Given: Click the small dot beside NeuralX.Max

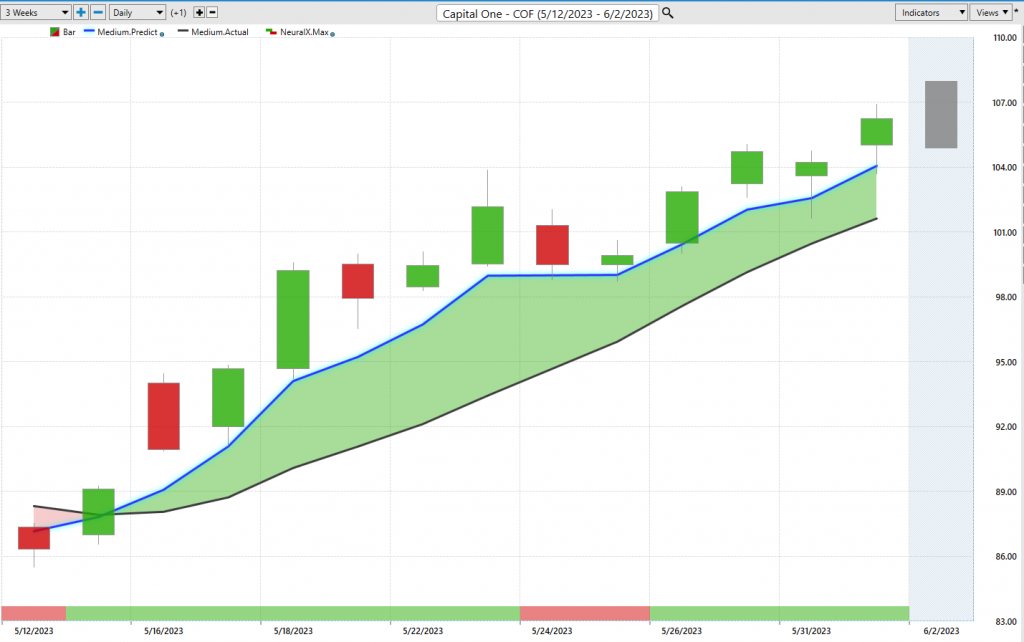Looking at the screenshot, I should coord(332,34).
